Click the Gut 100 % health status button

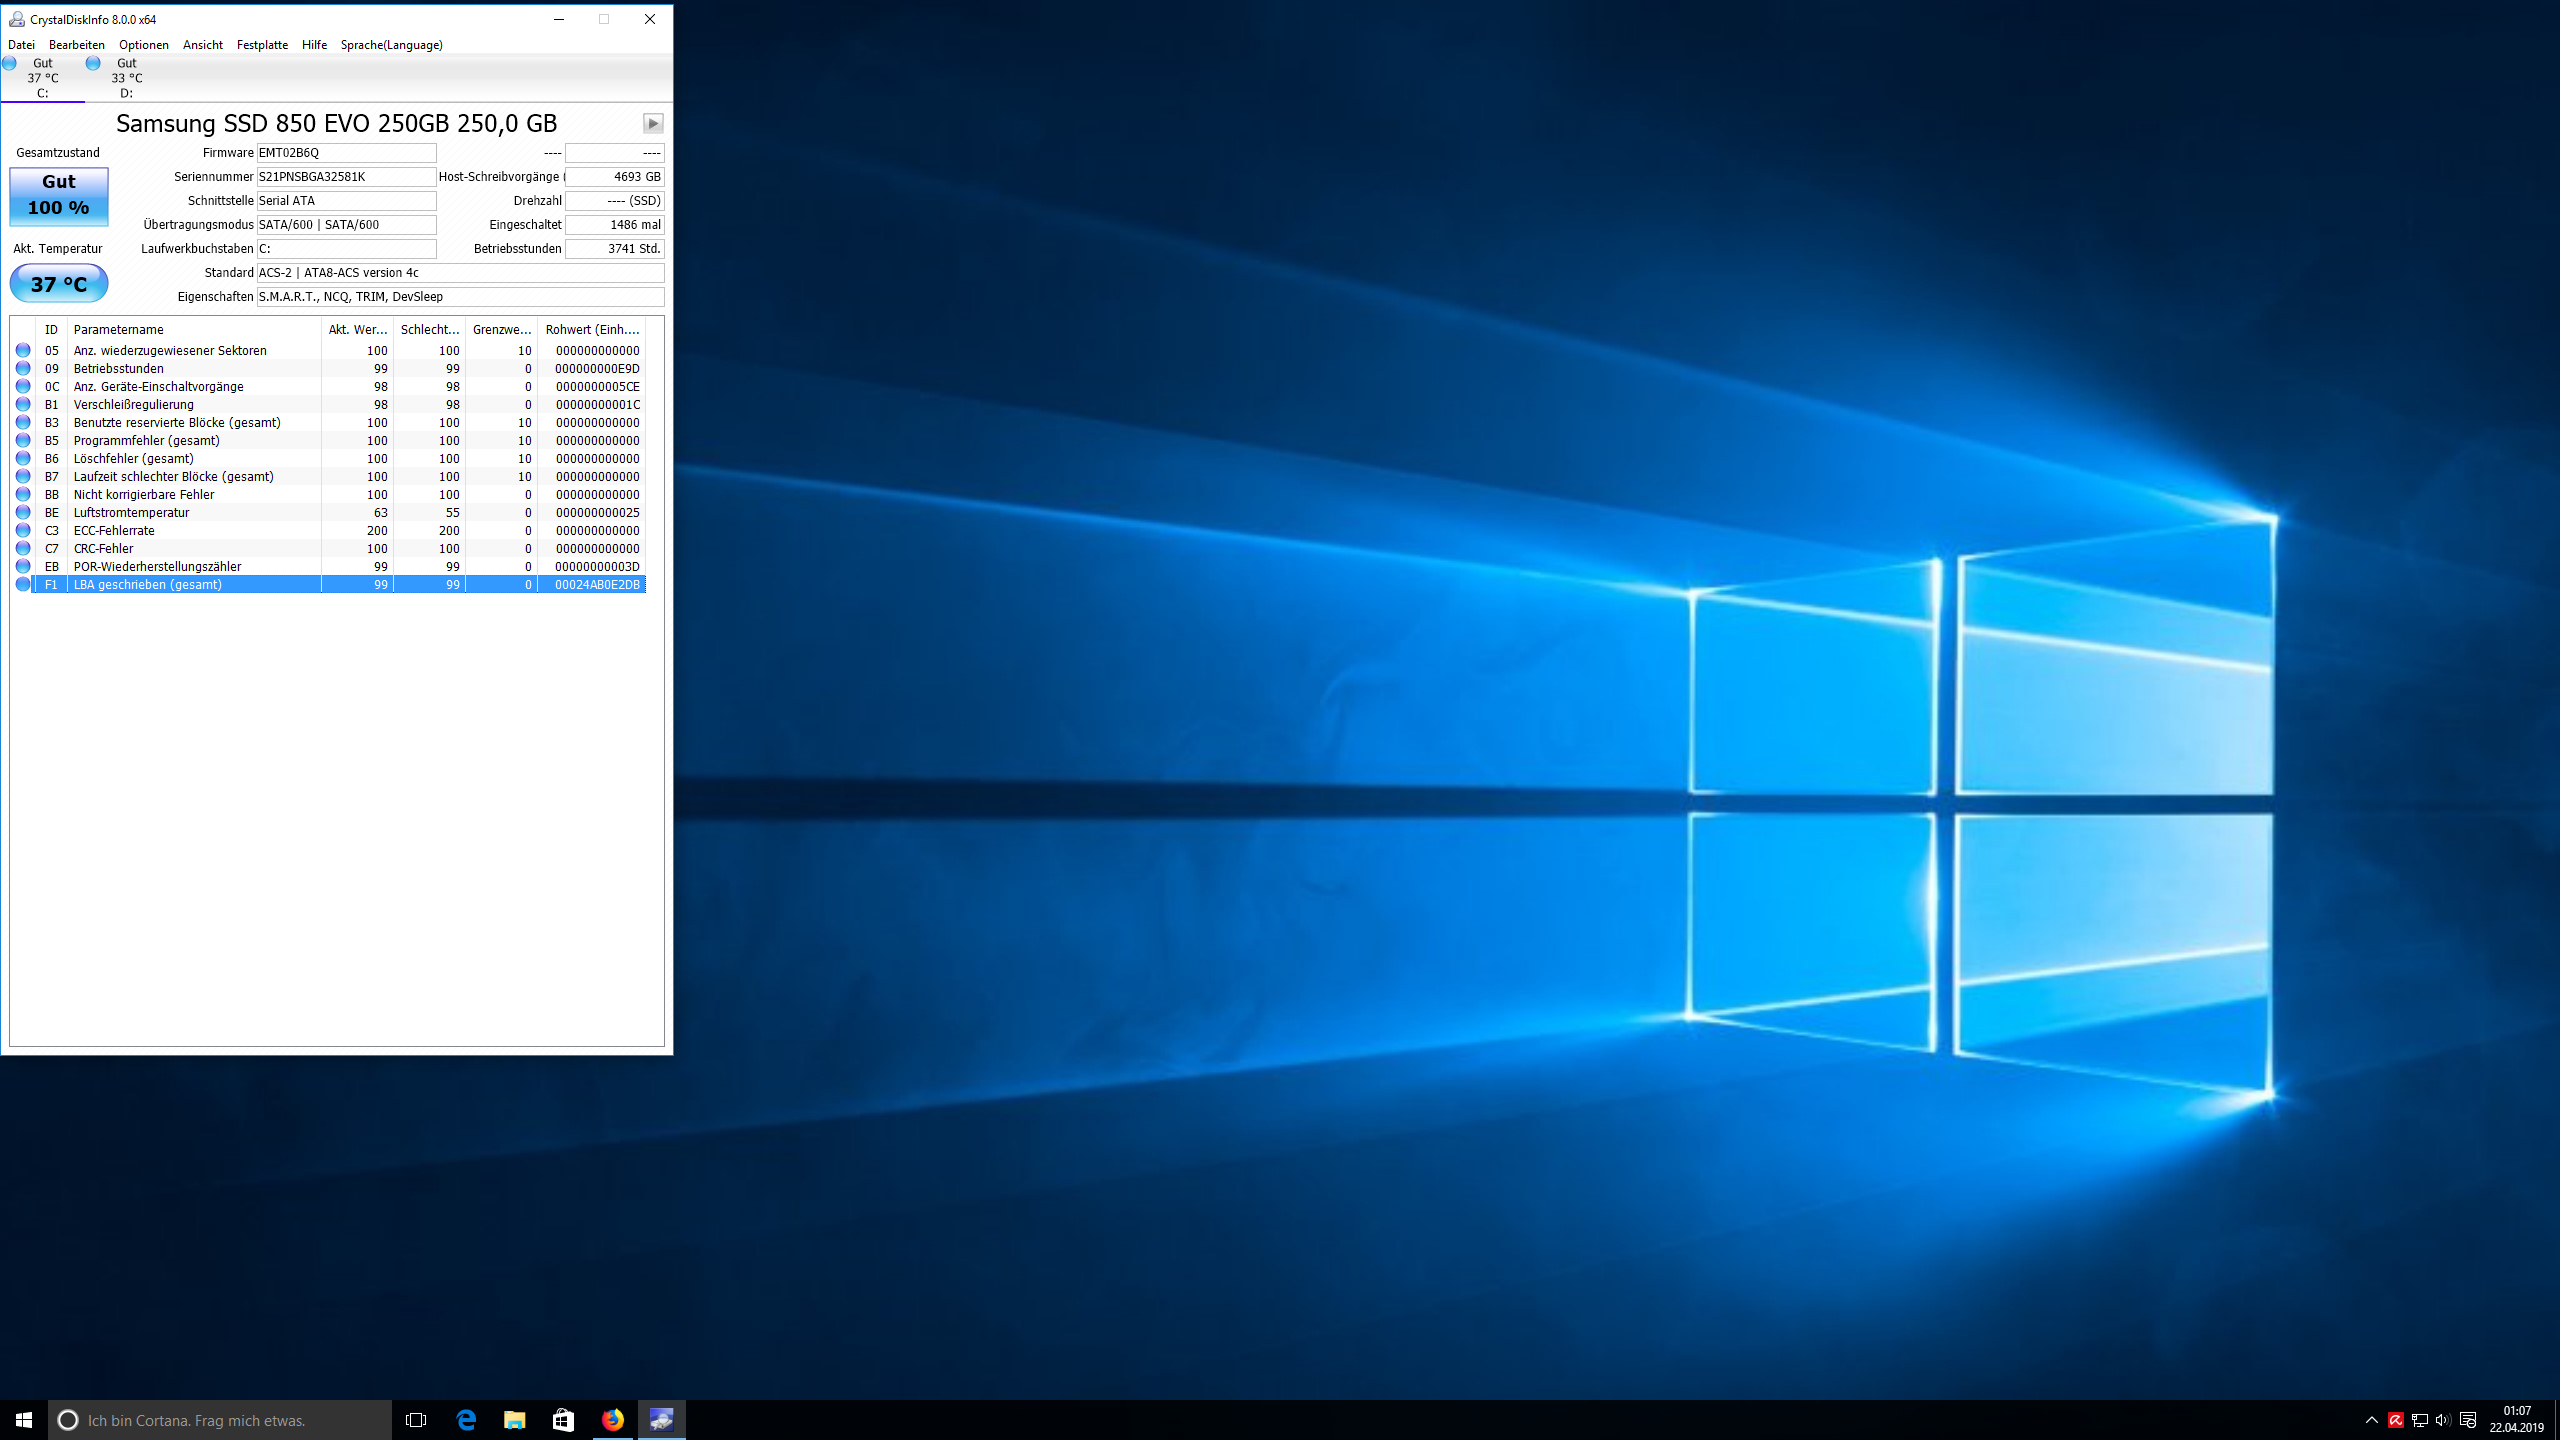point(59,195)
